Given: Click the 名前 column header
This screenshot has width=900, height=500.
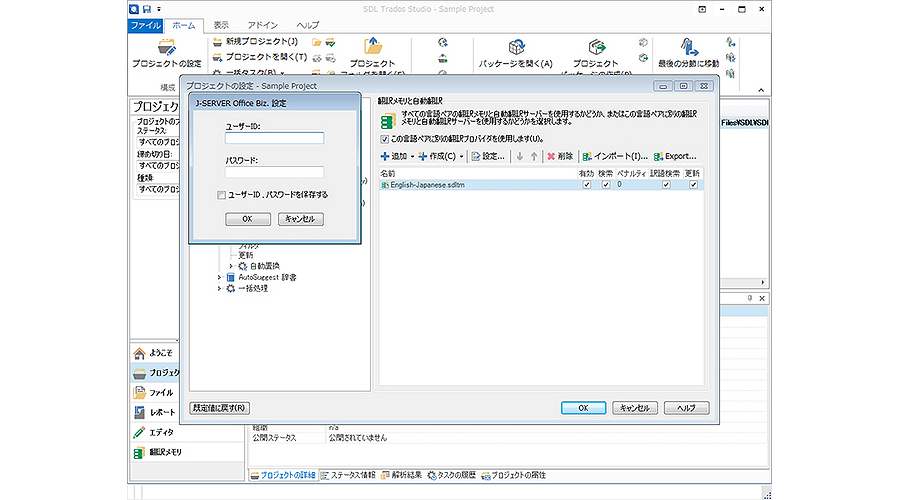Looking at the screenshot, I should [478, 173].
